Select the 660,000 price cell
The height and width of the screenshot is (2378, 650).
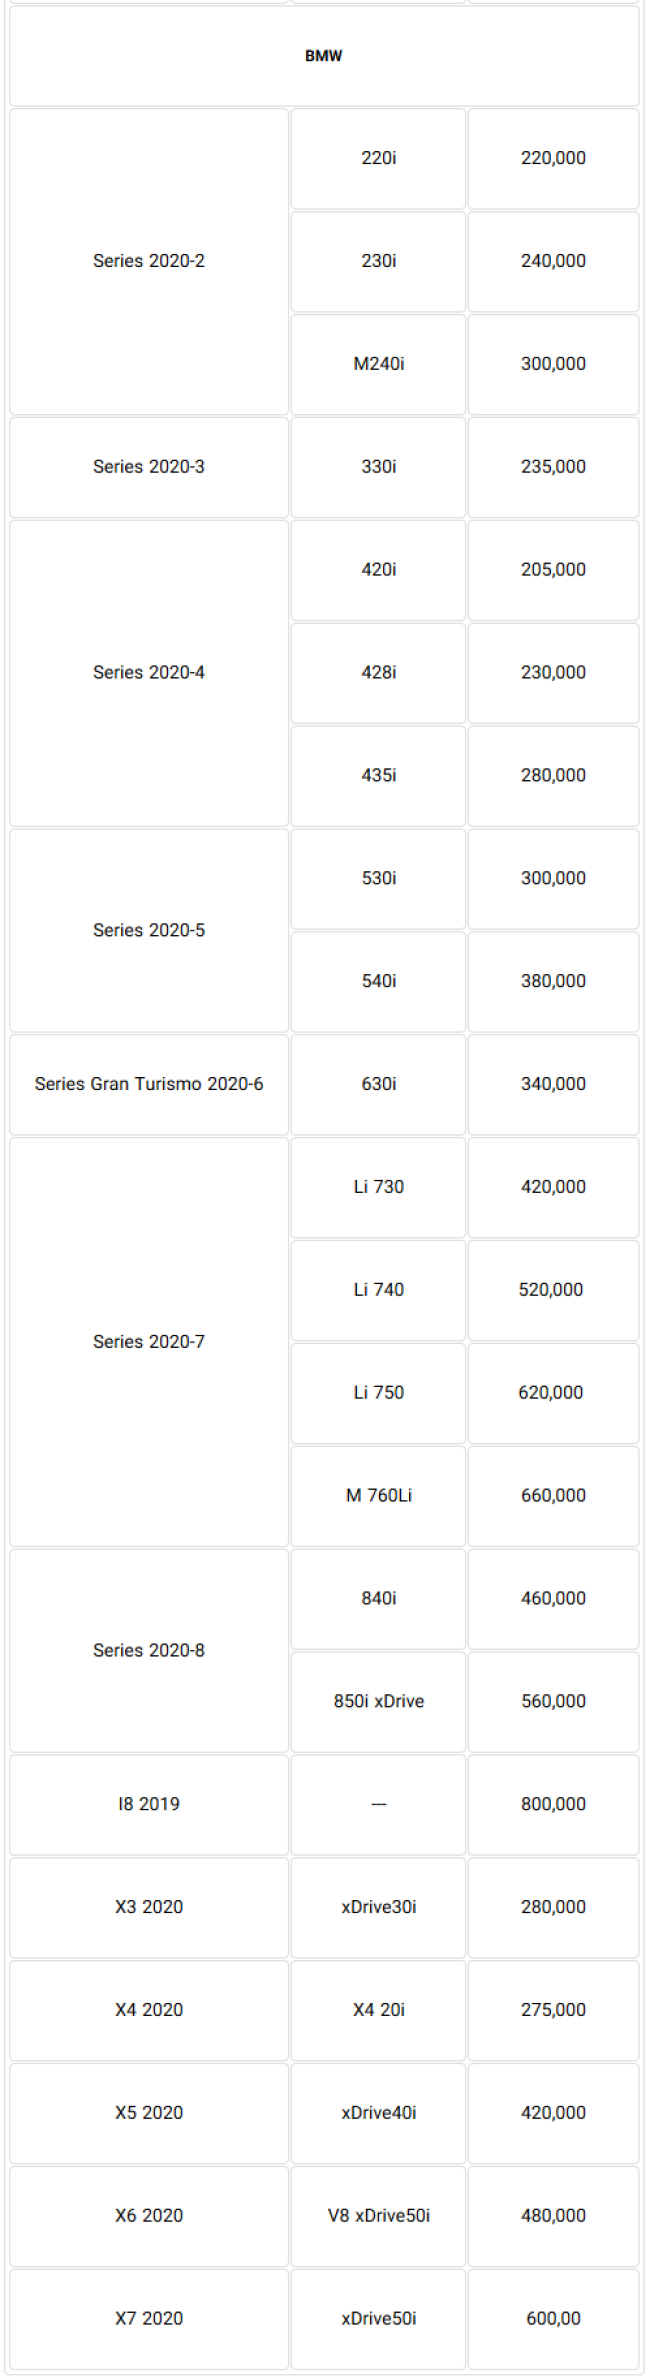(553, 1496)
